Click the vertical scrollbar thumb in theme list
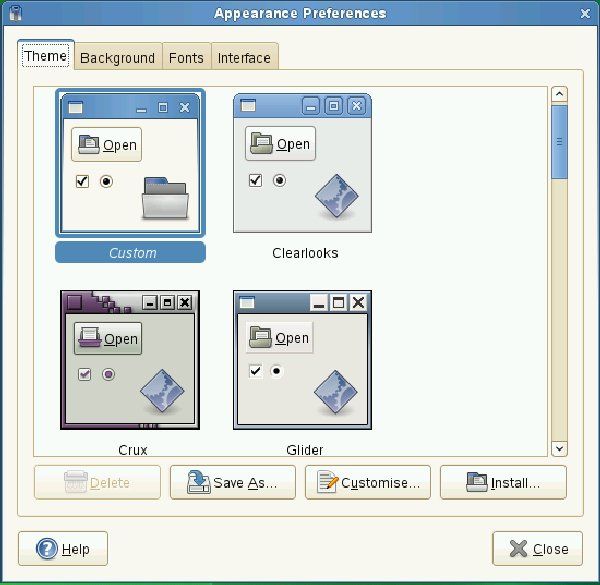This screenshot has height=585, width=600. 559,142
